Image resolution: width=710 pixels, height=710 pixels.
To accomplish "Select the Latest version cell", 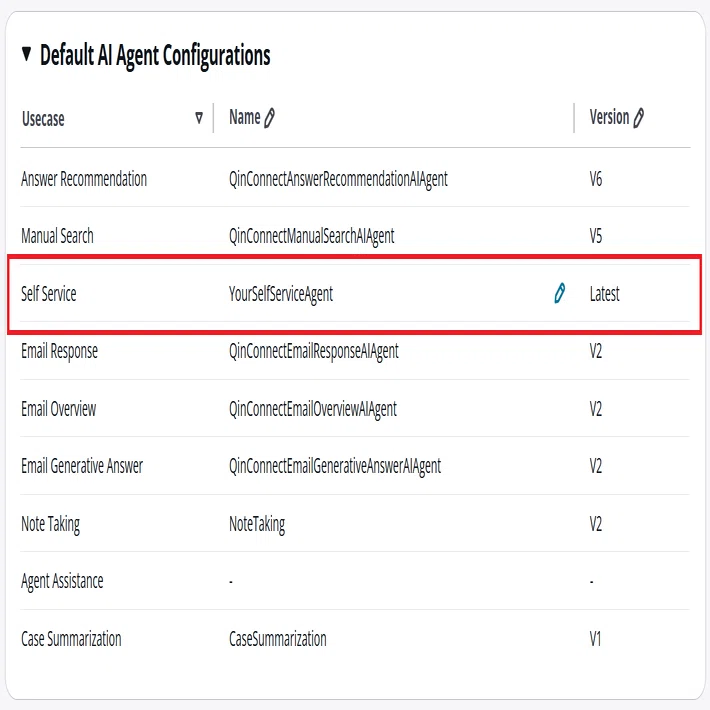I will 604,294.
